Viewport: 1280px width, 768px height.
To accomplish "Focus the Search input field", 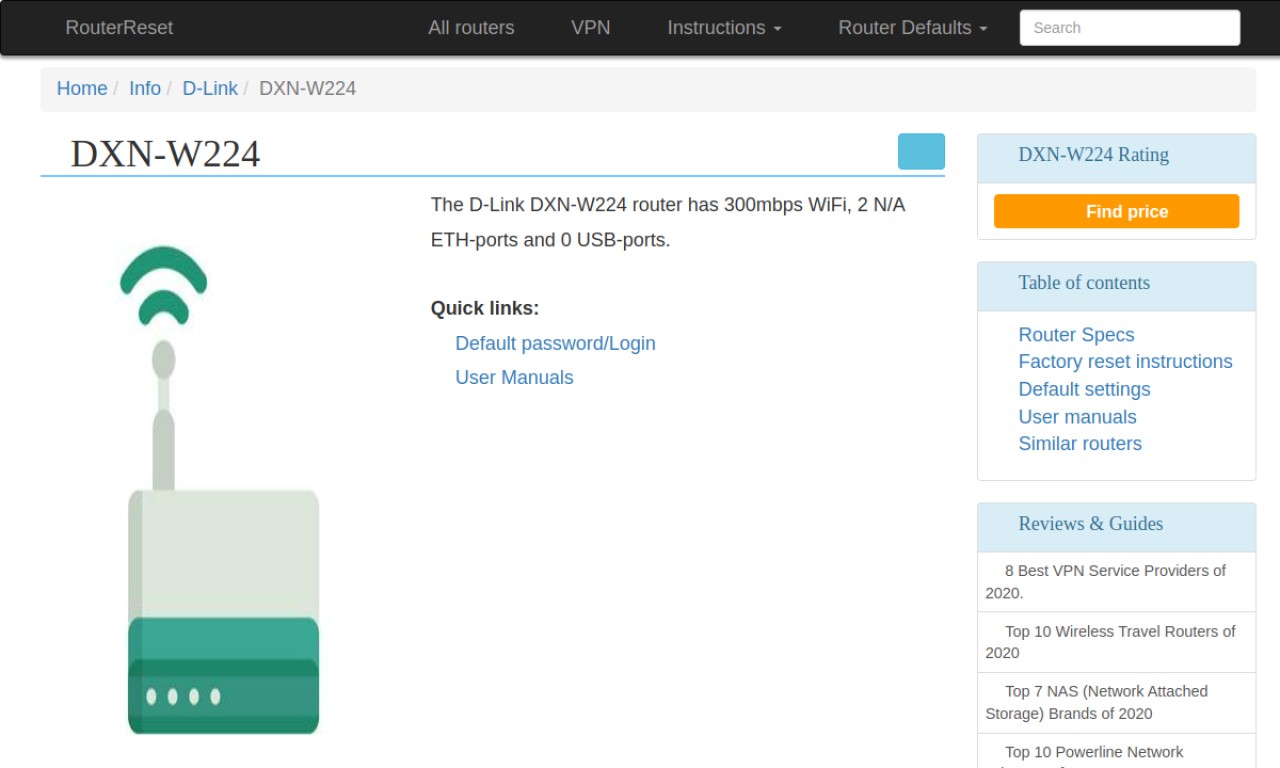I will click(1130, 28).
